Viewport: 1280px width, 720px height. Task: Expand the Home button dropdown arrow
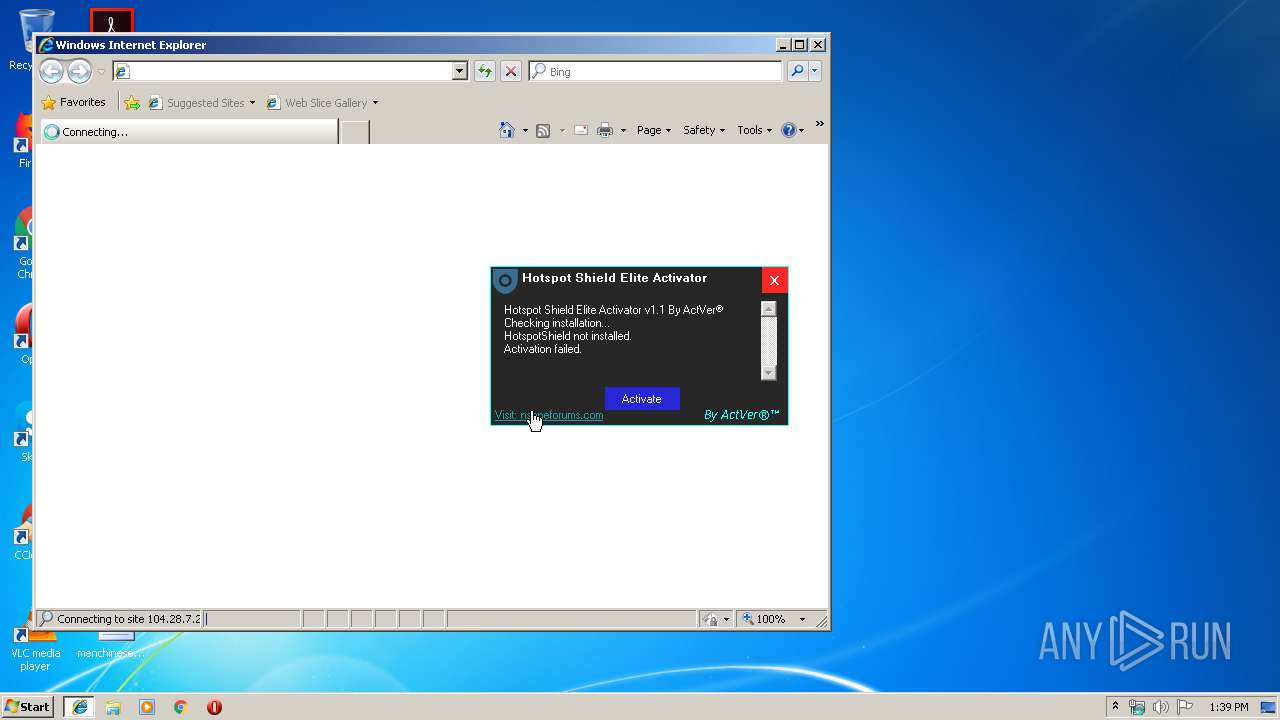pyautogui.click(x=525, y=130)
